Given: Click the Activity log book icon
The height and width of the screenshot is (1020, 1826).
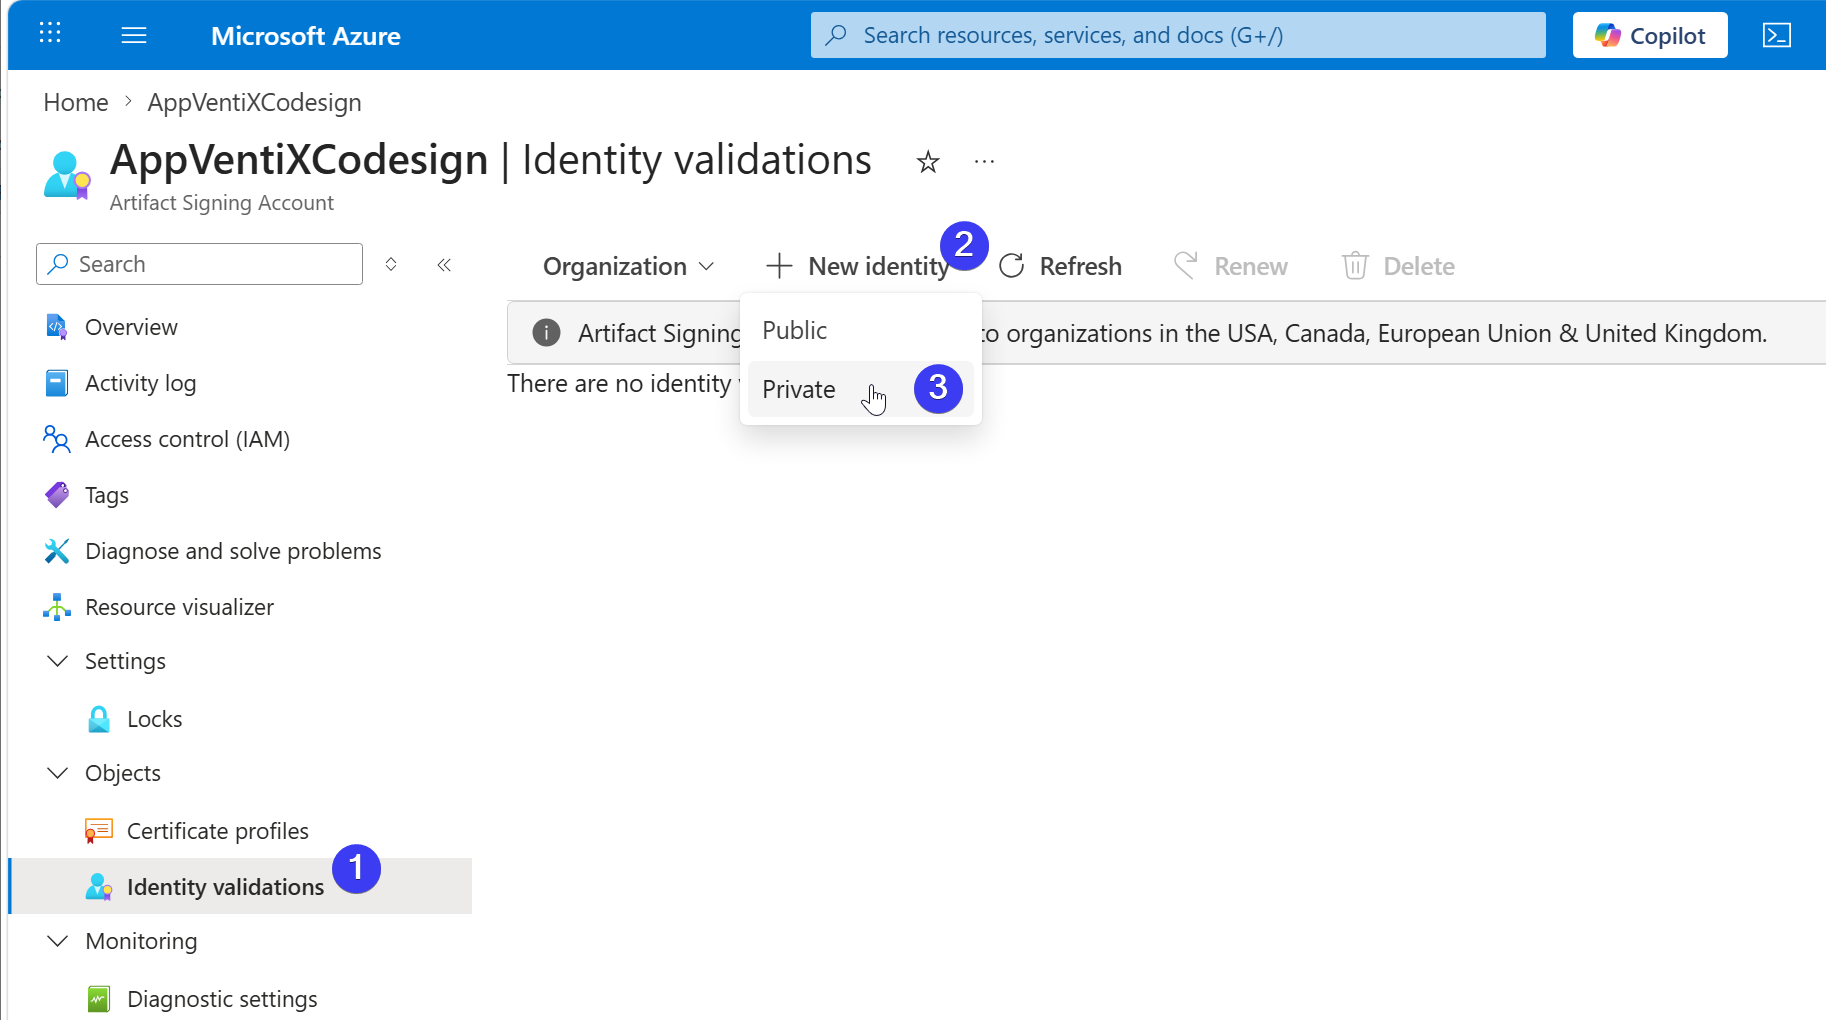Looking at the screenshot, I should tap(57, 383).
